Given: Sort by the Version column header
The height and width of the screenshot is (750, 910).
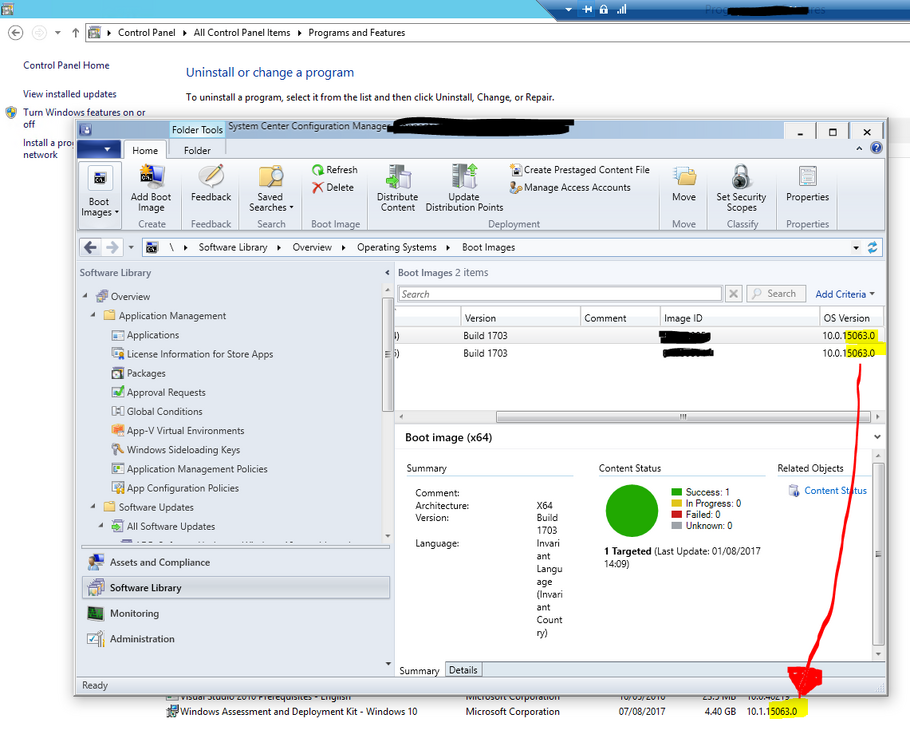Looking at the screenshot, I should 521,318.
